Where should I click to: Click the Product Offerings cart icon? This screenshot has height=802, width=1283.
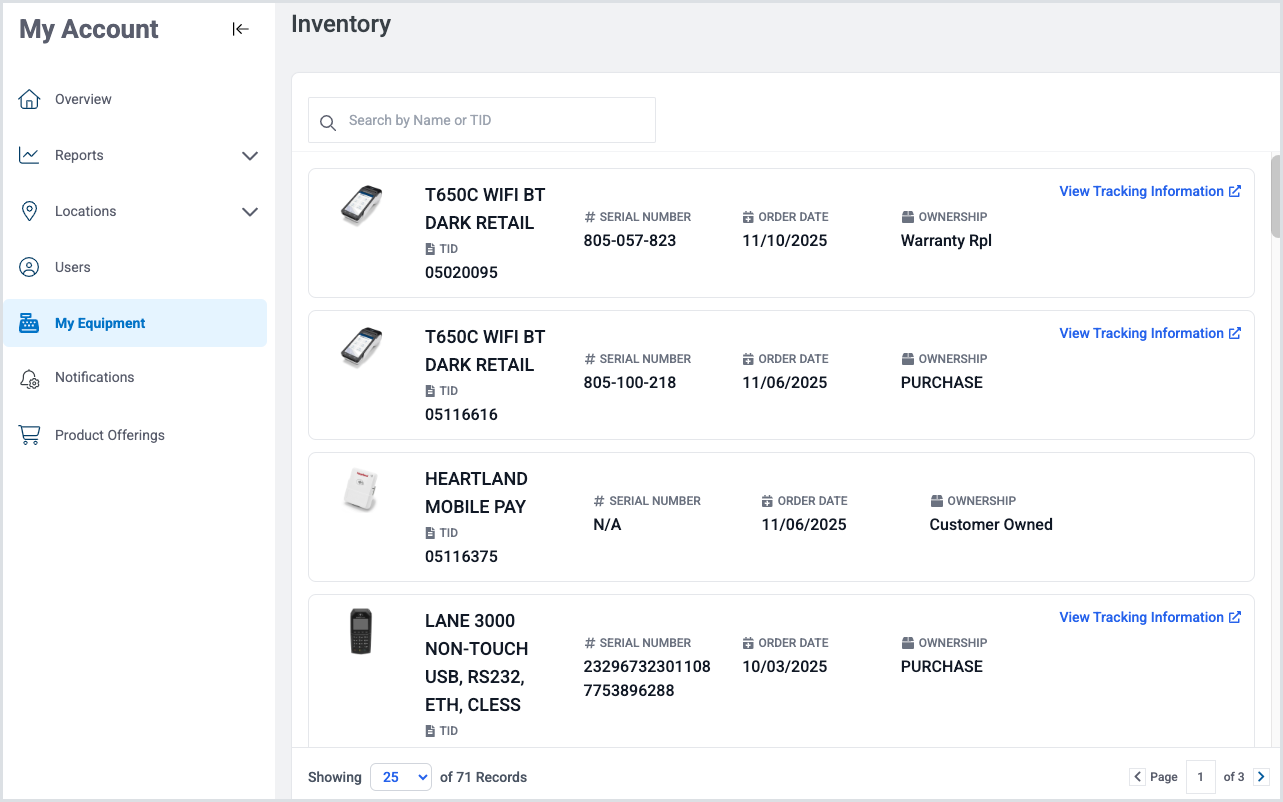click(30, 435)
